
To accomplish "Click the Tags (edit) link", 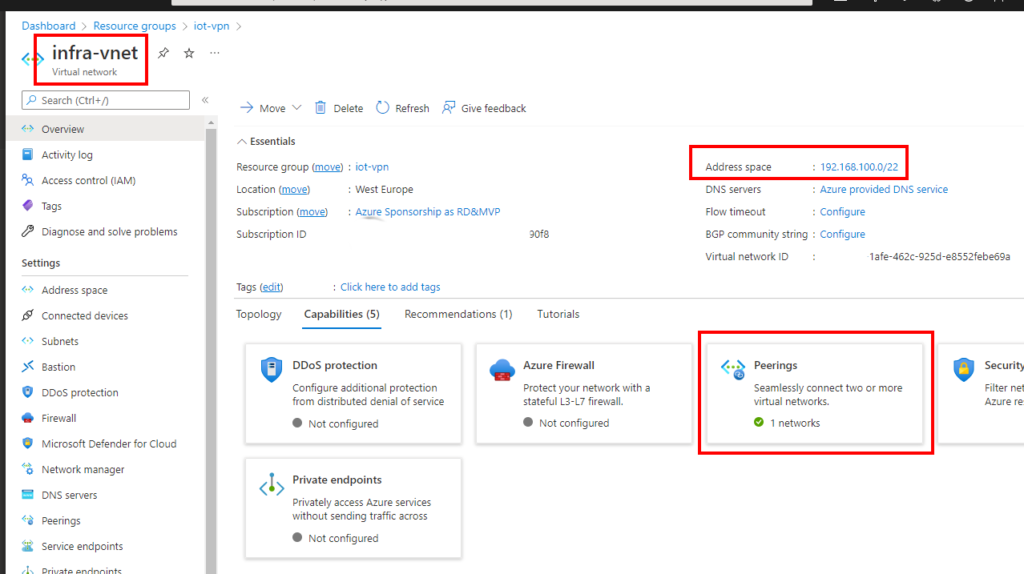I will [x=272, y=287].
